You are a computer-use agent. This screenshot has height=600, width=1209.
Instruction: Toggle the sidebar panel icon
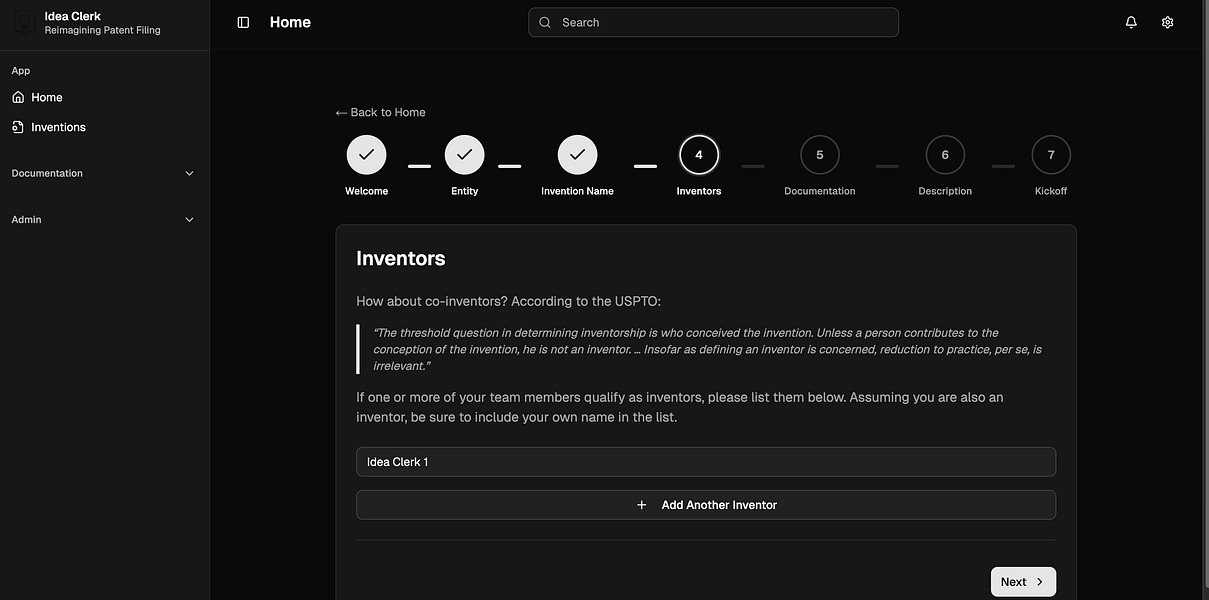coord(243,22)
